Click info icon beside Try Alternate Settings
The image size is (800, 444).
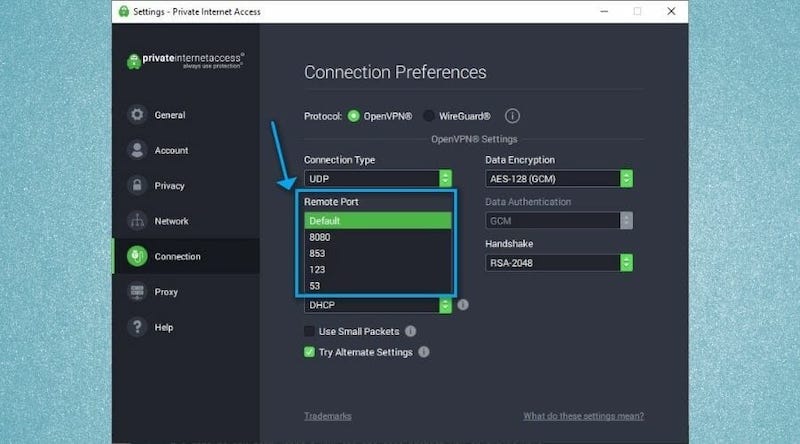423,352
